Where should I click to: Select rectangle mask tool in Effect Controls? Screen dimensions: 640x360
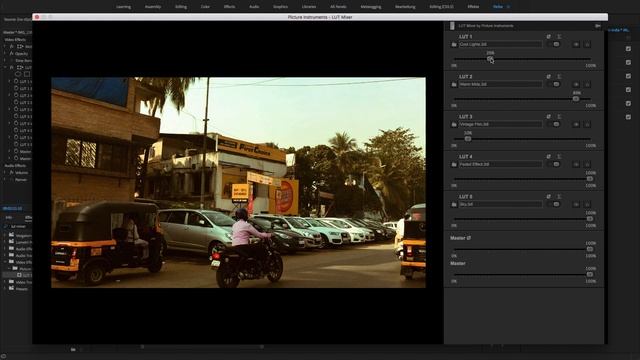click(27, 74)
